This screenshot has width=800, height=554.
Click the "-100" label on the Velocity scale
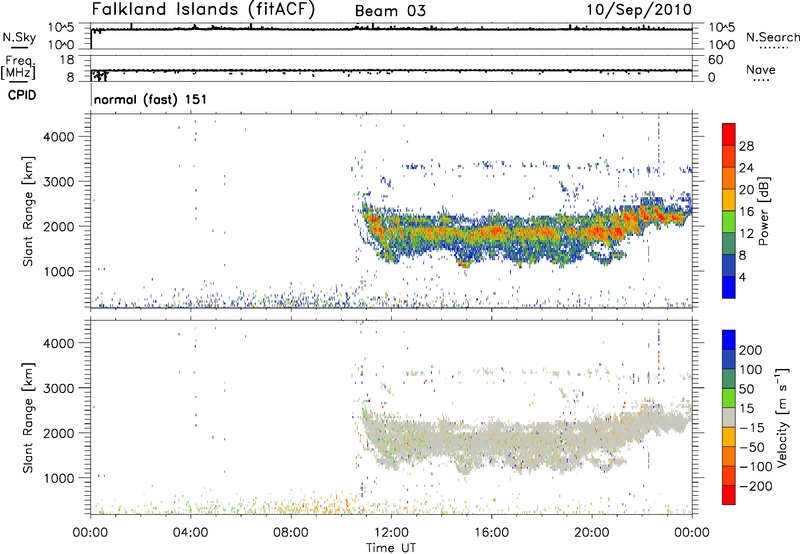tap(756, 467)
